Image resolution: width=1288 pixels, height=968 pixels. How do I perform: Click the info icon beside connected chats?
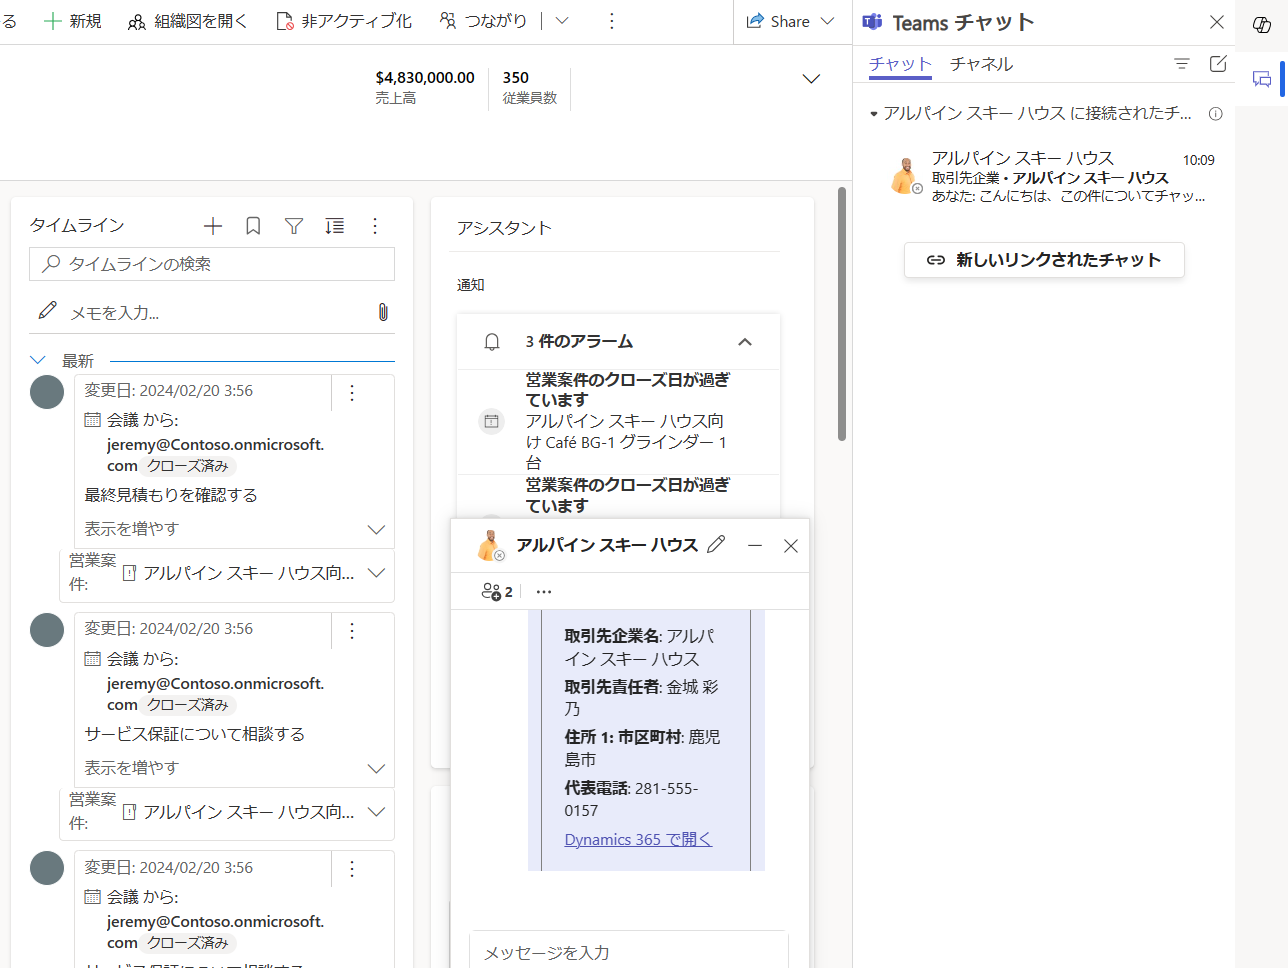pos(1216,114)
